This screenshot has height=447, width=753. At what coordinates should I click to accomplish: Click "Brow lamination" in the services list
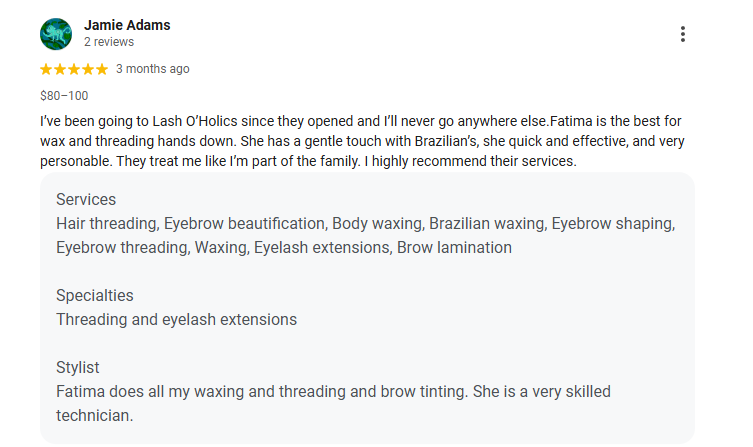point(454,247)
